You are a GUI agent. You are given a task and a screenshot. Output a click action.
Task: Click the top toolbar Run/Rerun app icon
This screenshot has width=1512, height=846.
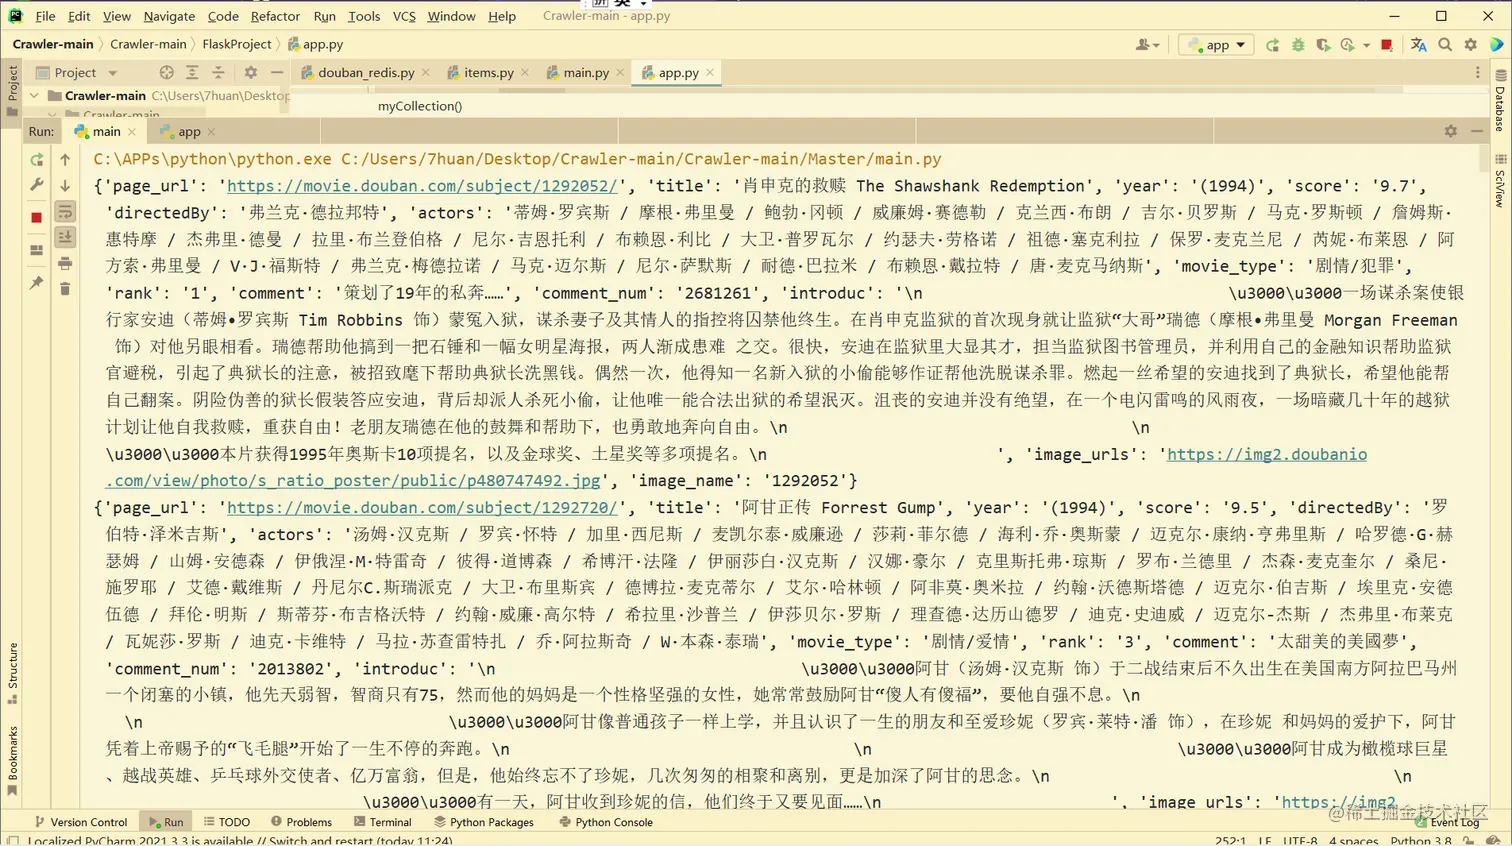point(1272,45)
